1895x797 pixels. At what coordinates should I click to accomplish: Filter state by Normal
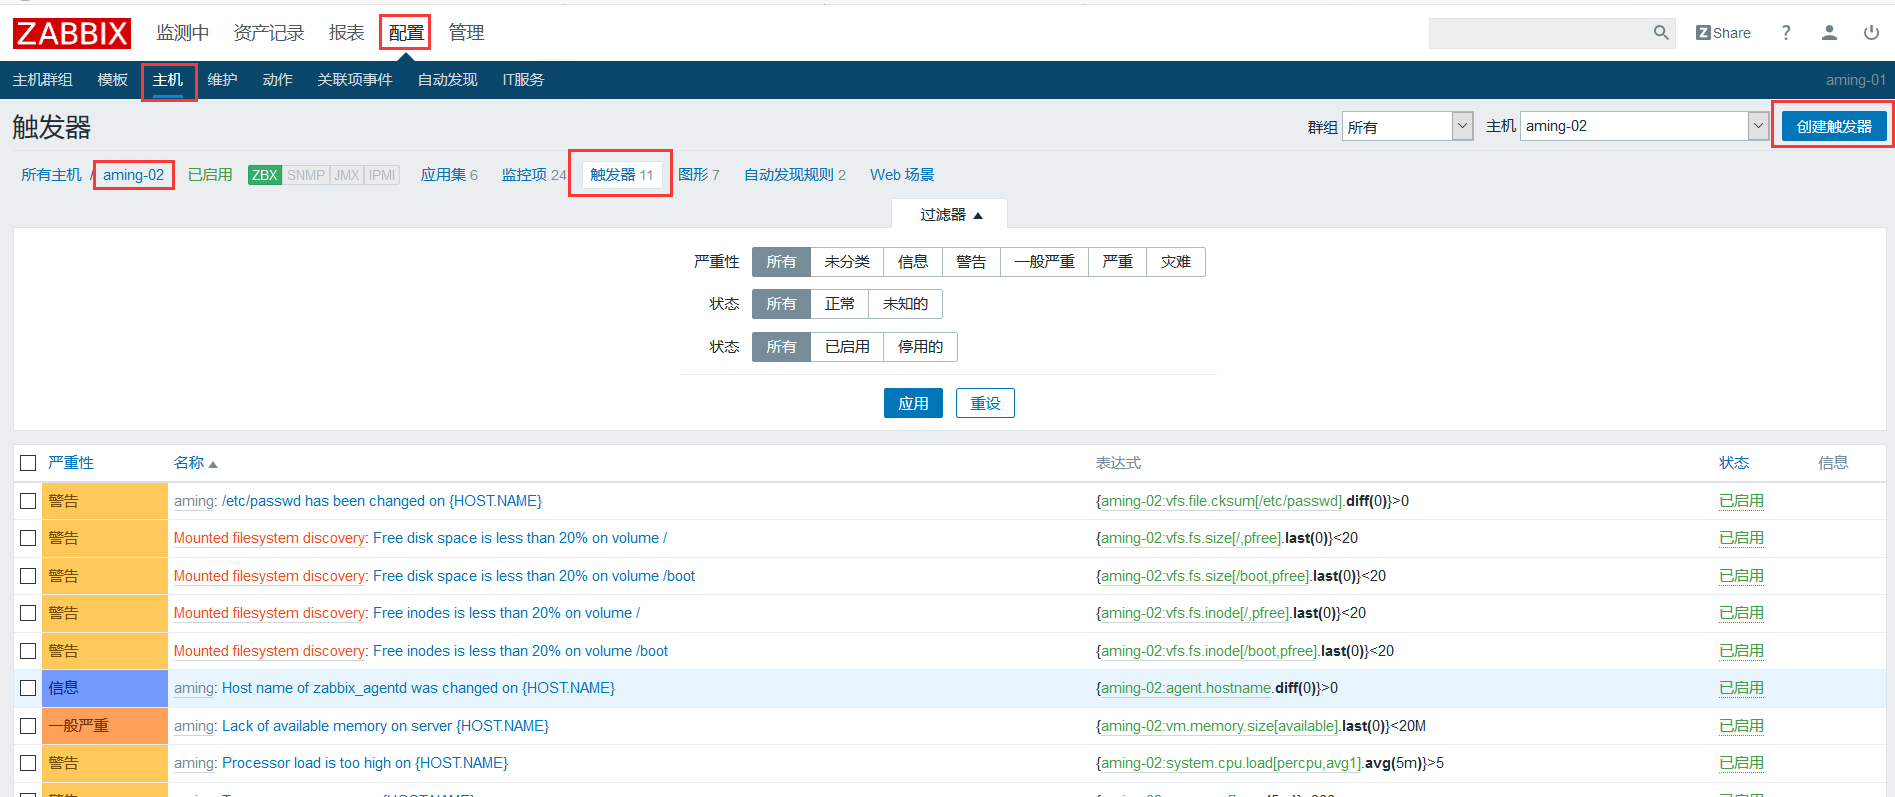(840, 304)
